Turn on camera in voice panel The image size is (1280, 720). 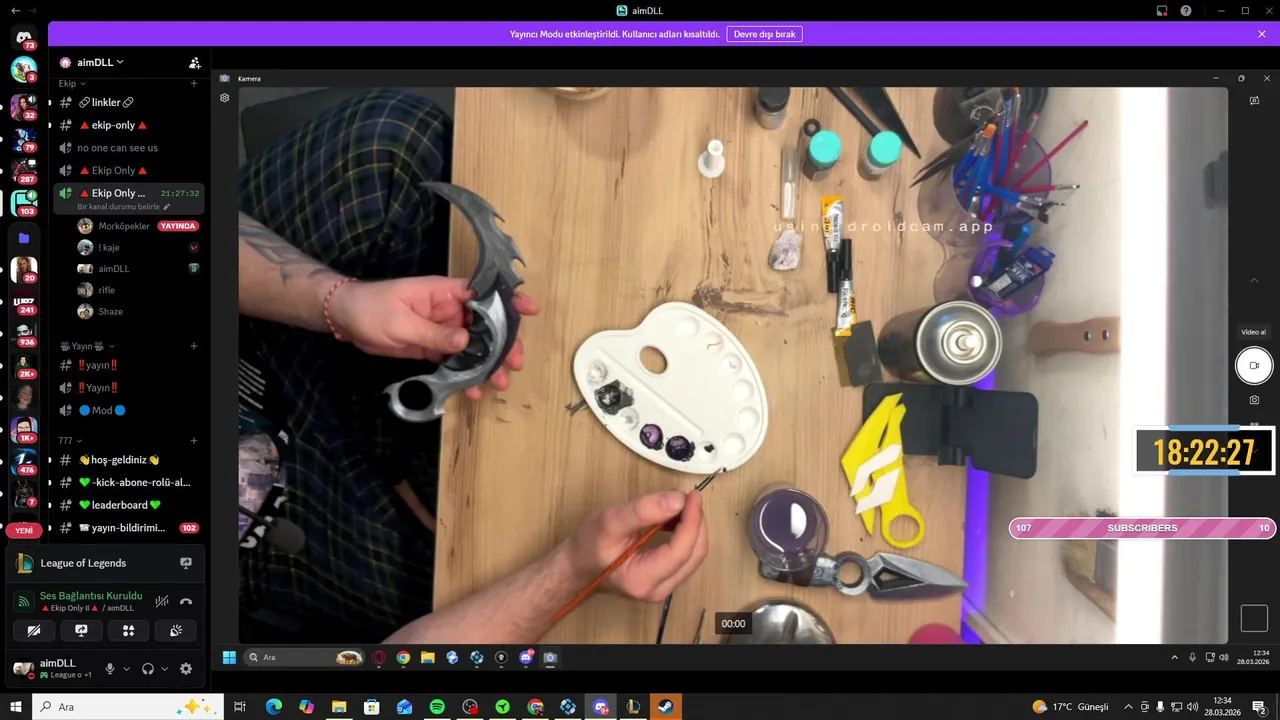[34, 631]
